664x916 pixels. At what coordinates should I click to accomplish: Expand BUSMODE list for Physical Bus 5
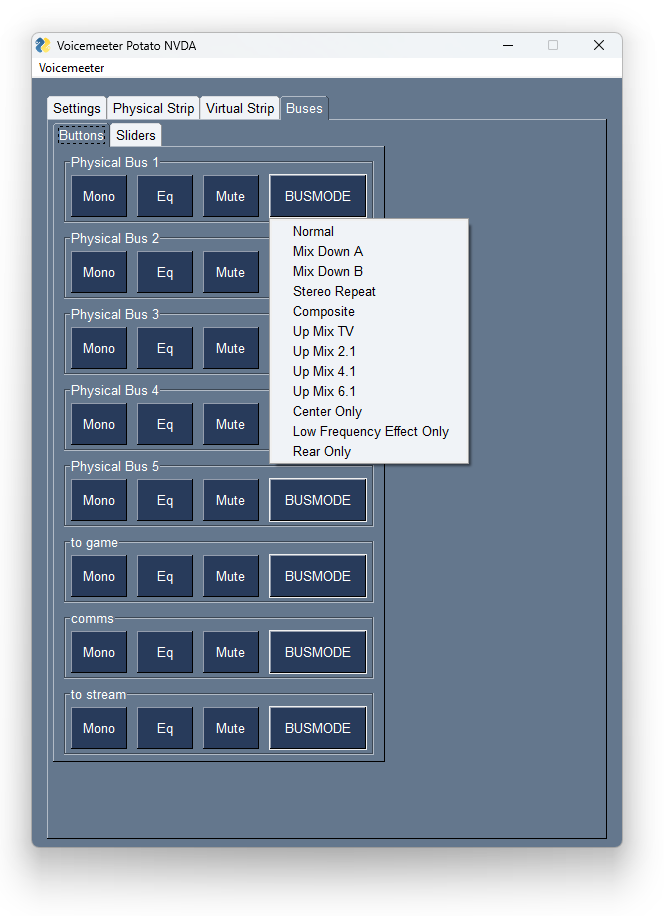pos(317,500)
